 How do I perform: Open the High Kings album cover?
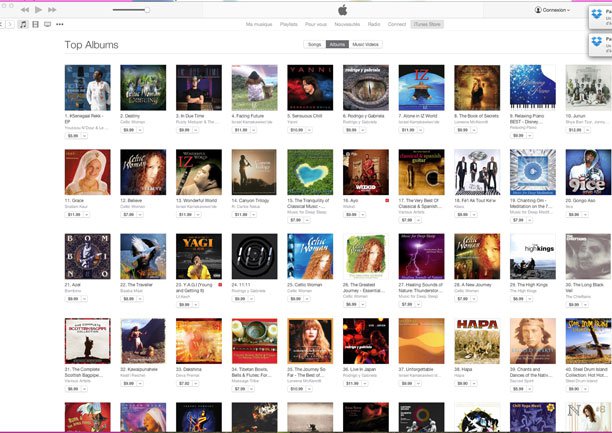pyautogui.click(x=533, y=256)
